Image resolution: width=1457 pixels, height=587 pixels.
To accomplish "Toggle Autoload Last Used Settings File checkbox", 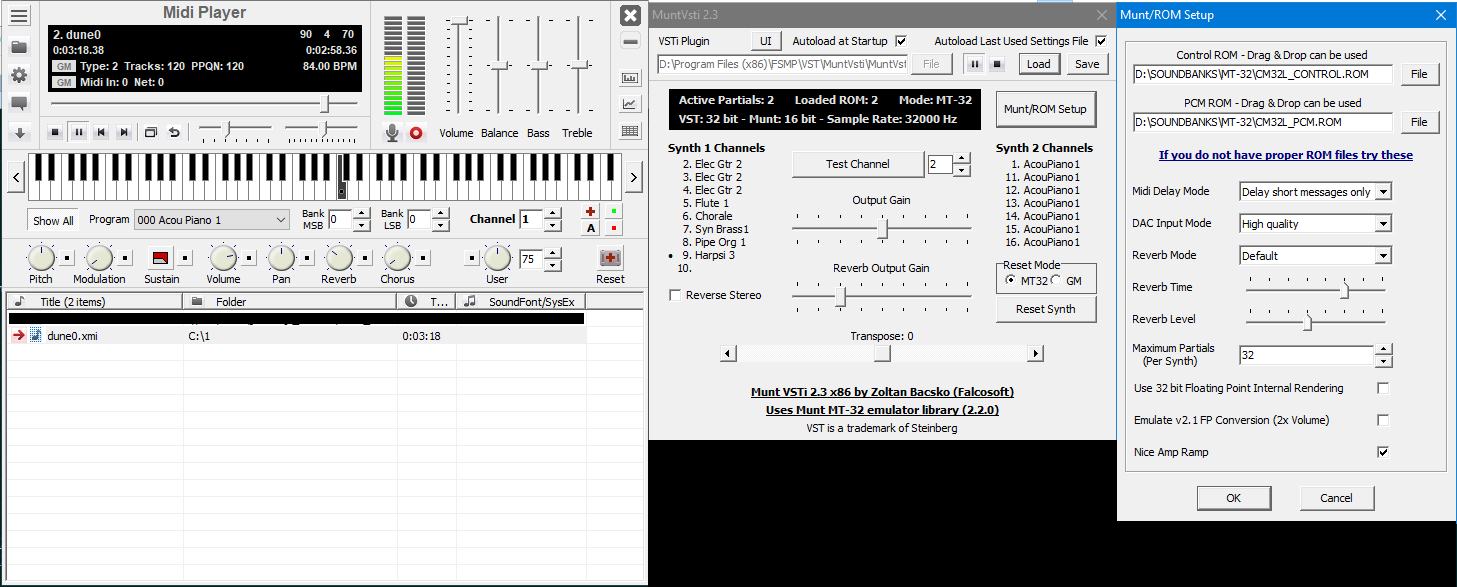I will coord(1101,41).
